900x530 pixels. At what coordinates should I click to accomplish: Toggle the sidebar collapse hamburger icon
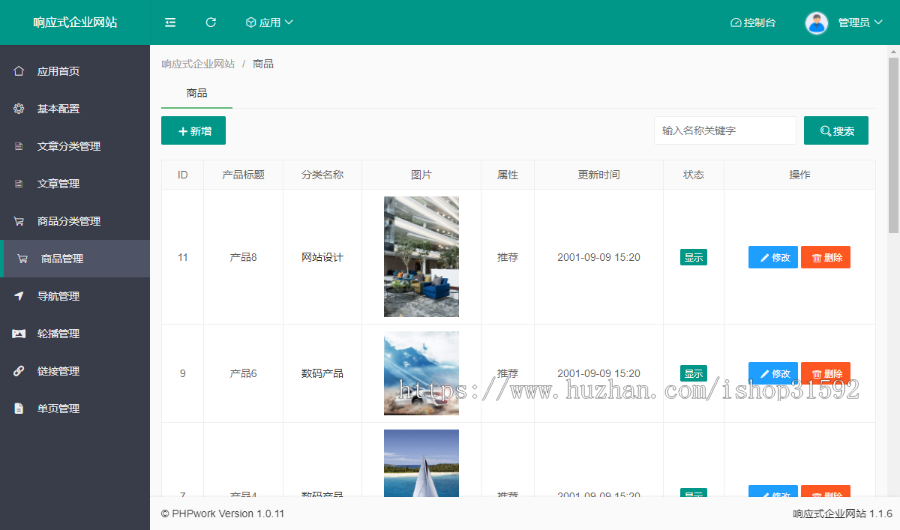coord(170,22)
